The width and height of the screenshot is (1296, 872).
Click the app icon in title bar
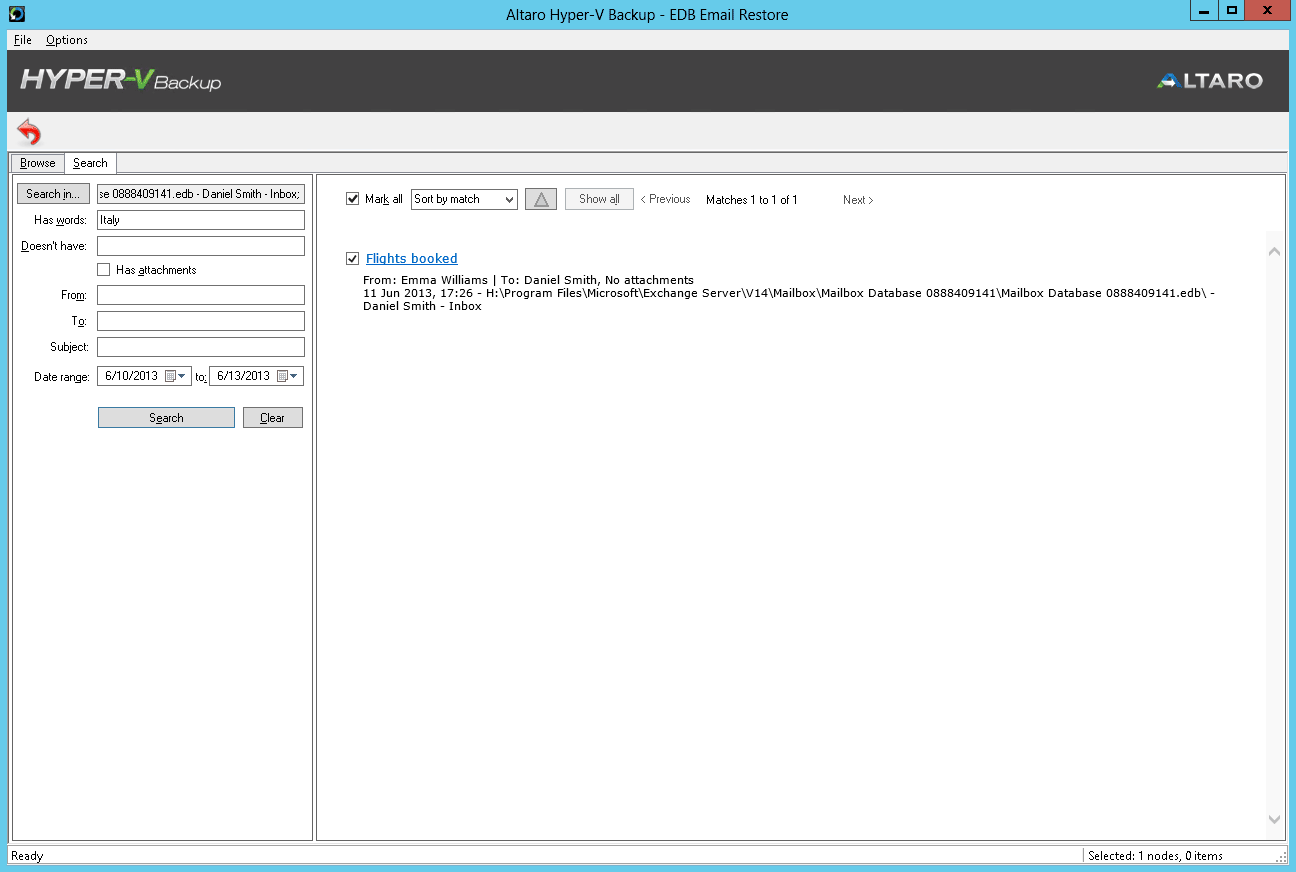(16, 13)
